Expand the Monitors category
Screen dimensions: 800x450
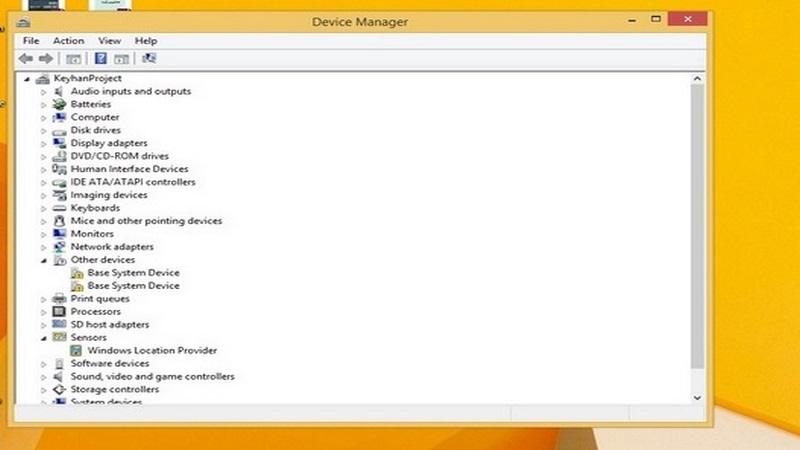[44, 235]
